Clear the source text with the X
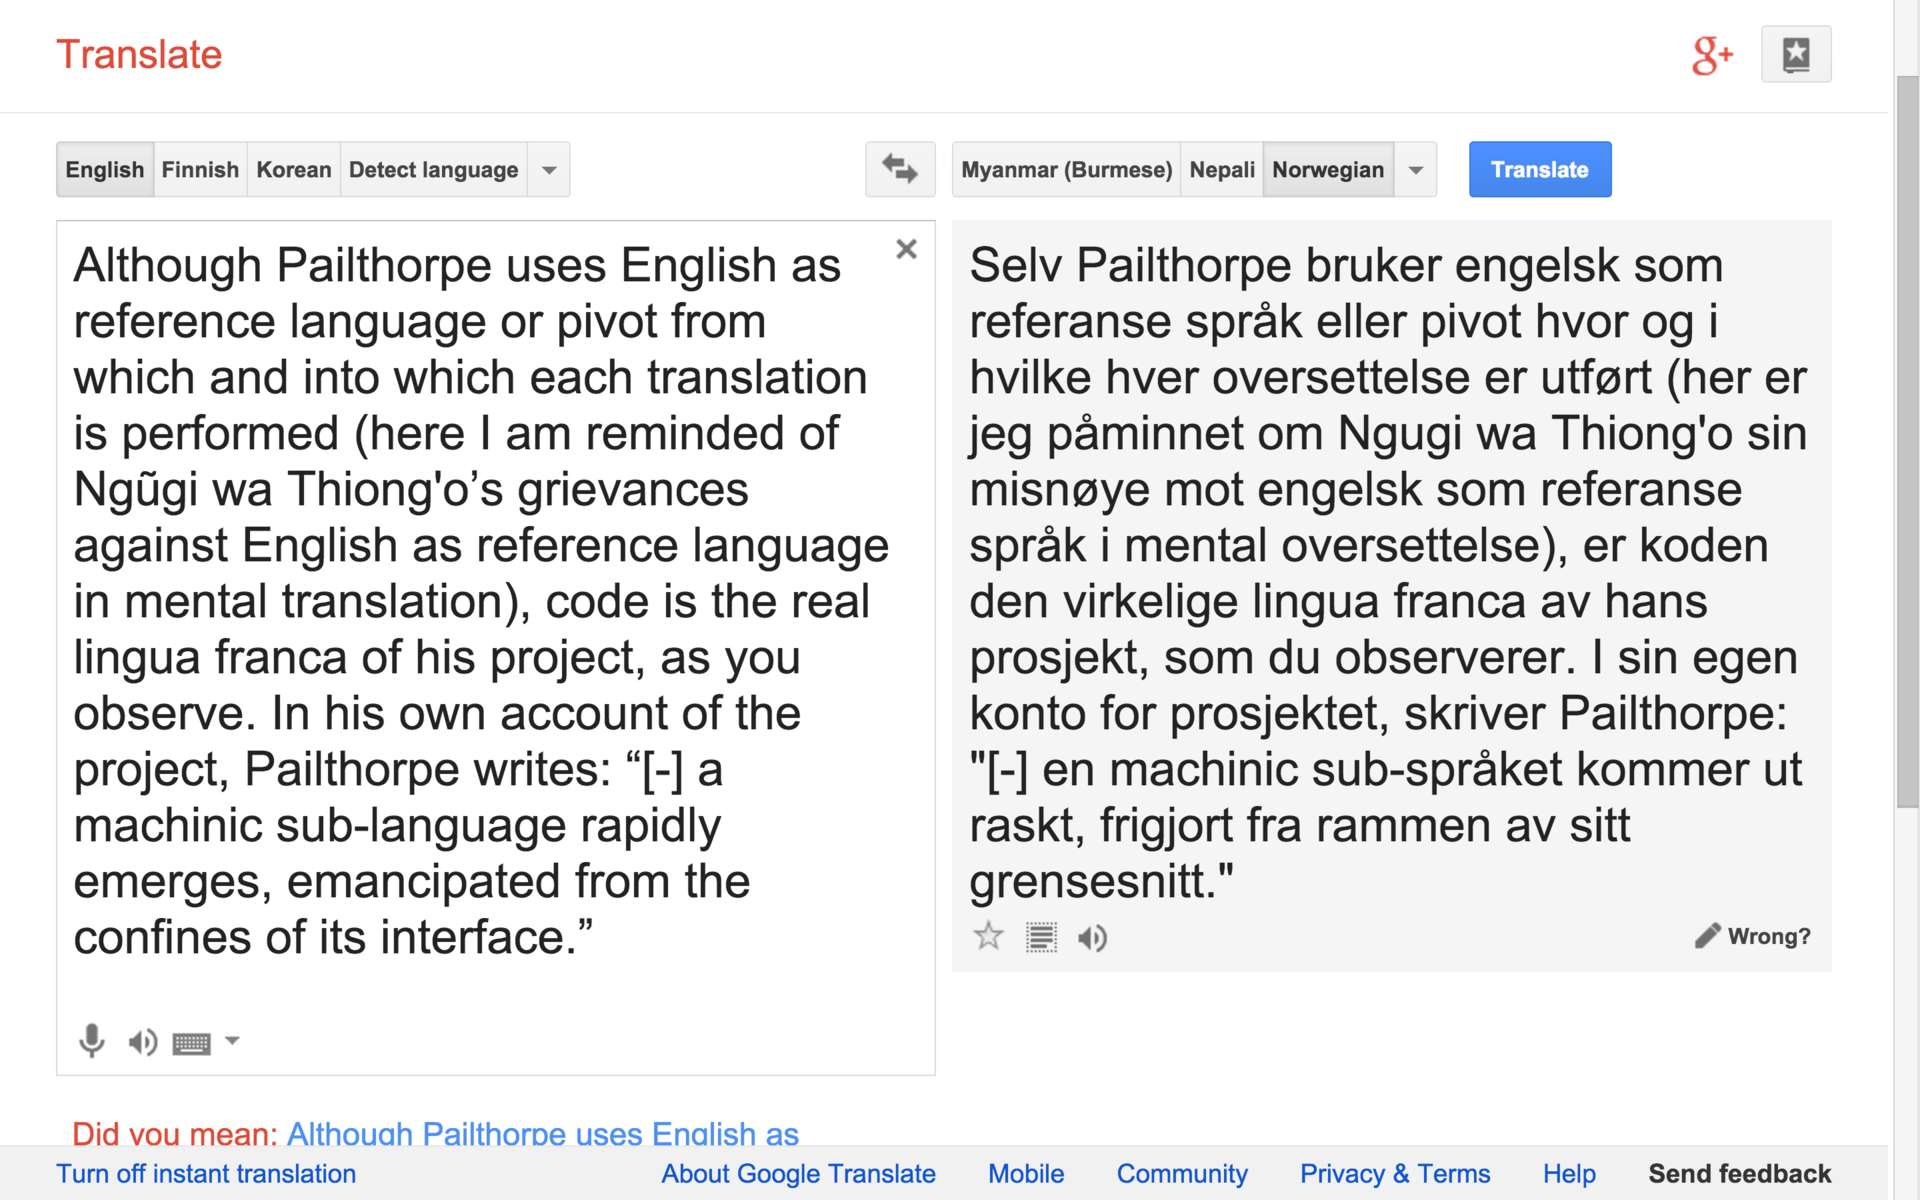This screenshot has width=1920, height=1200. (x=906, y=249)
